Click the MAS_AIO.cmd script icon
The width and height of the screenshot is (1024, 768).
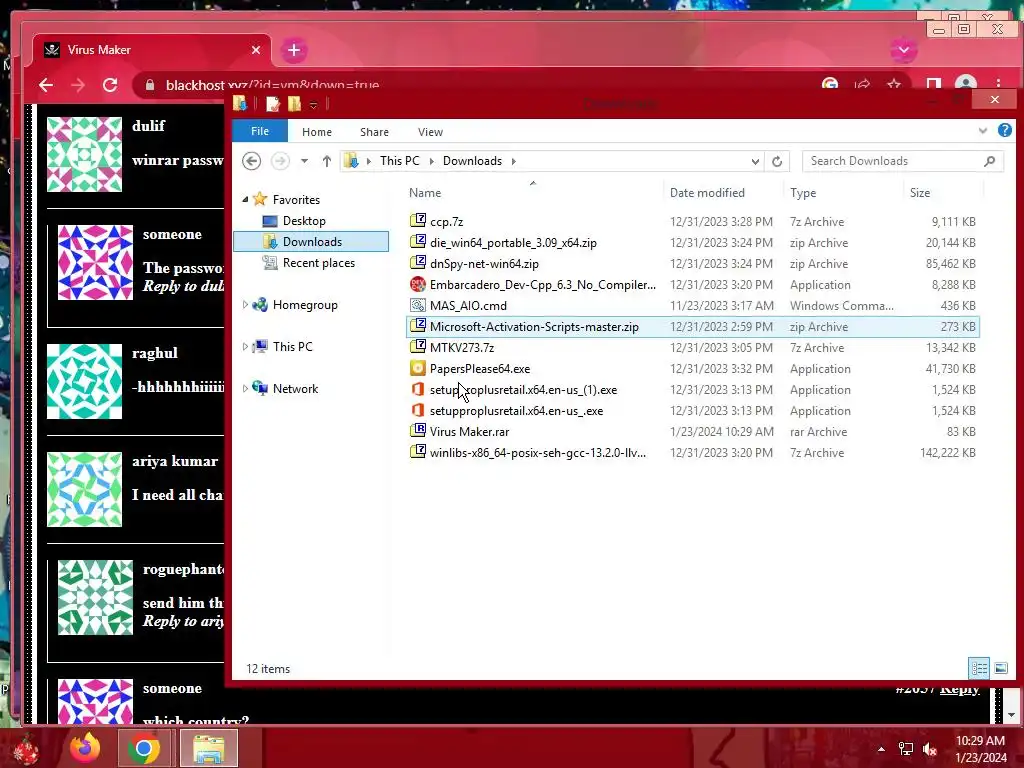[x=418, y=305]
